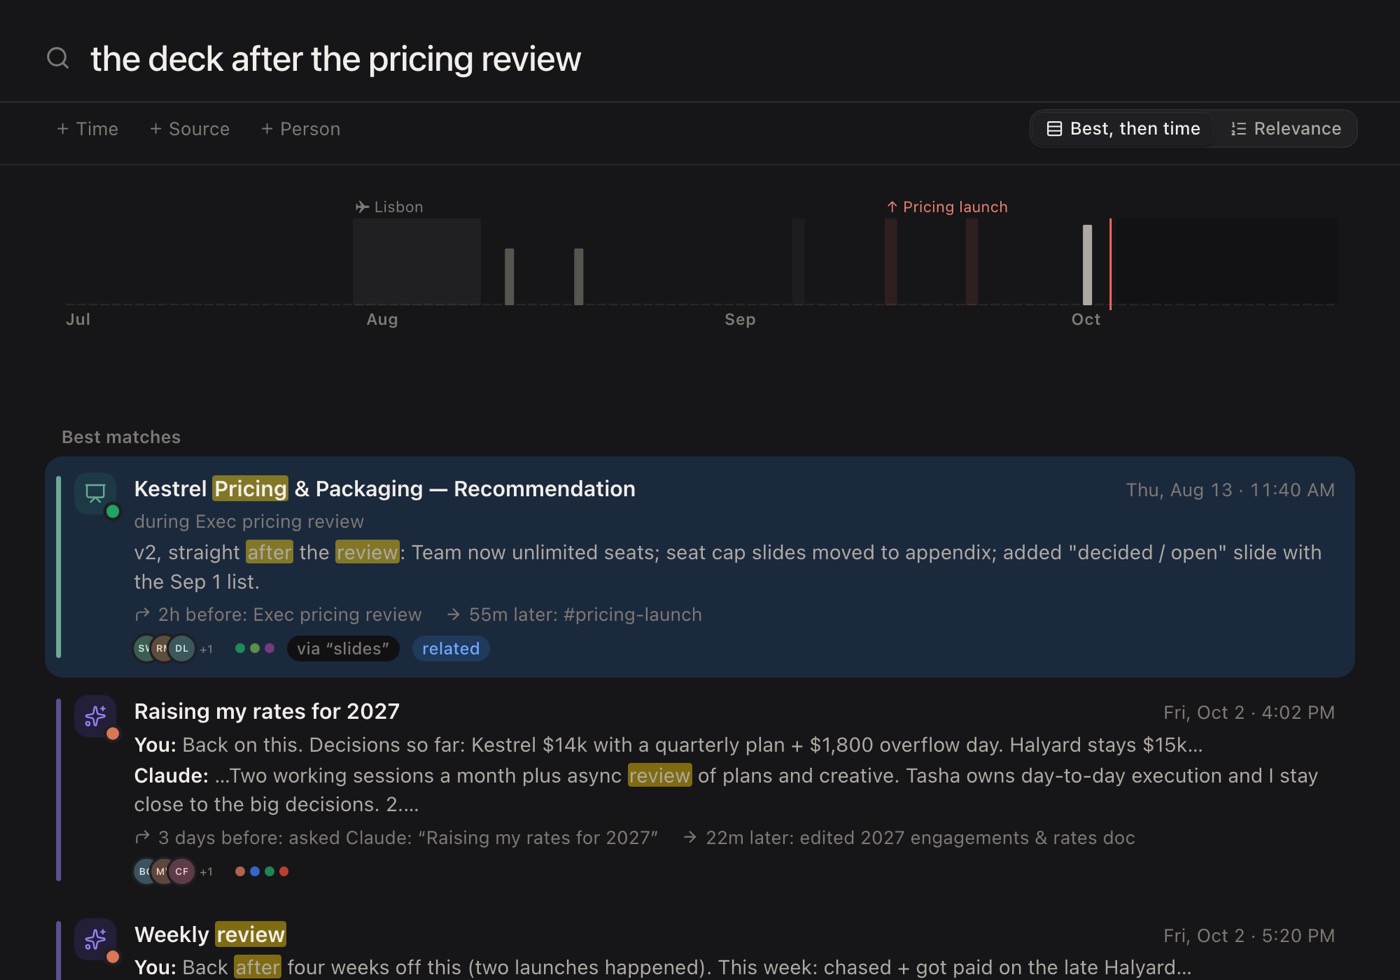1400x980 pixels.
Task: Click the 'related' tag
Action: click(x=451, y=649)
